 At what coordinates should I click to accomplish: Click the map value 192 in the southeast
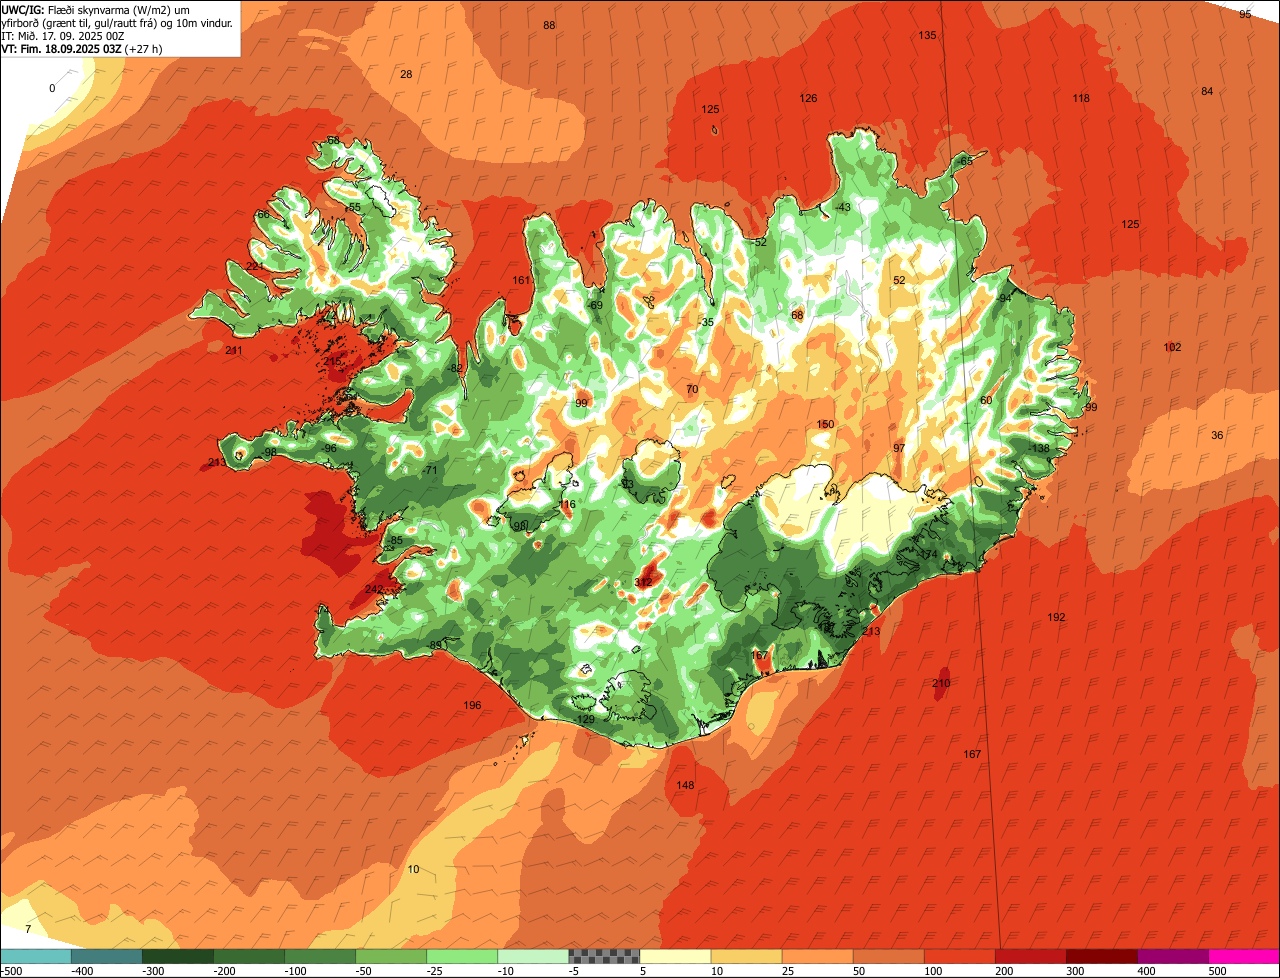[x=1056, y=617]
